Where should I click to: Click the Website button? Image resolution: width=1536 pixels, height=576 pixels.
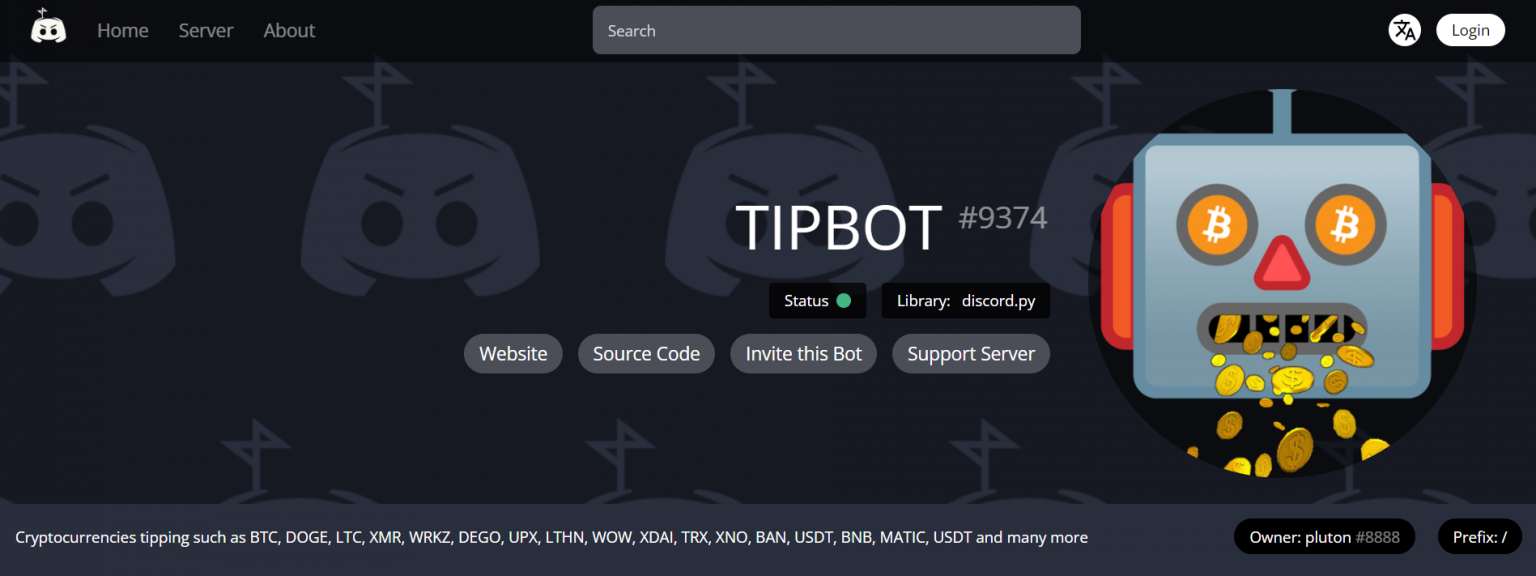coord(513,353)
